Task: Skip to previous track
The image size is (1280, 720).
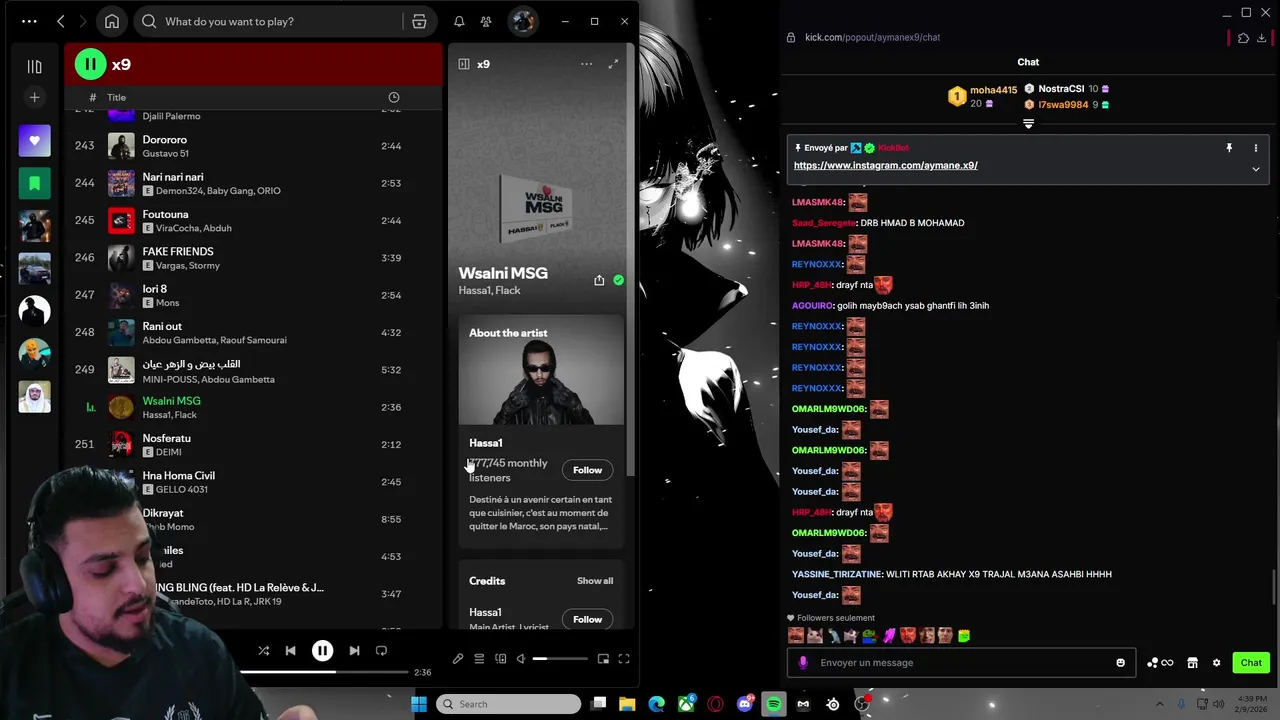Action: (x=290, y=651)
